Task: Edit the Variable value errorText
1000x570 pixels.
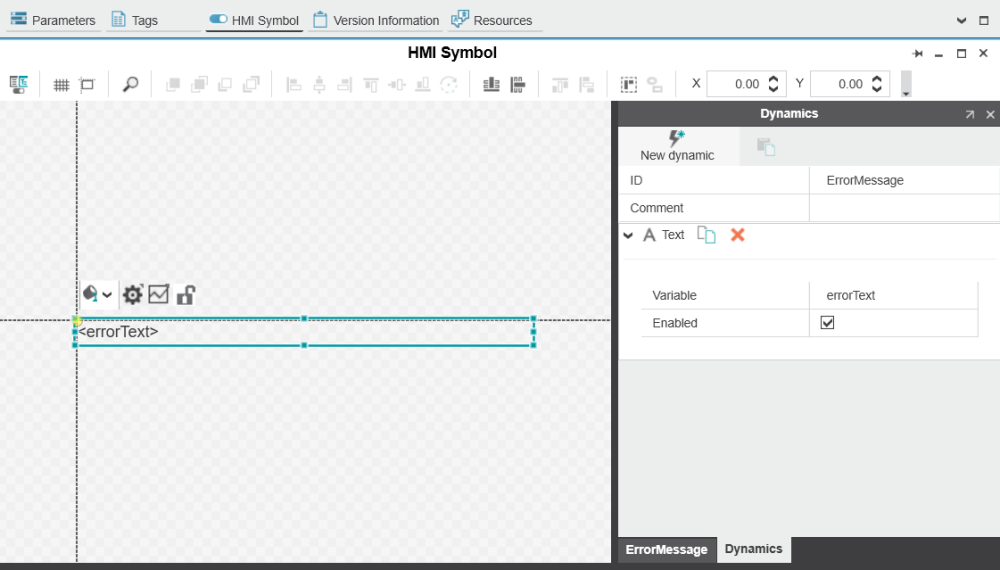Action: click(893, 295)
